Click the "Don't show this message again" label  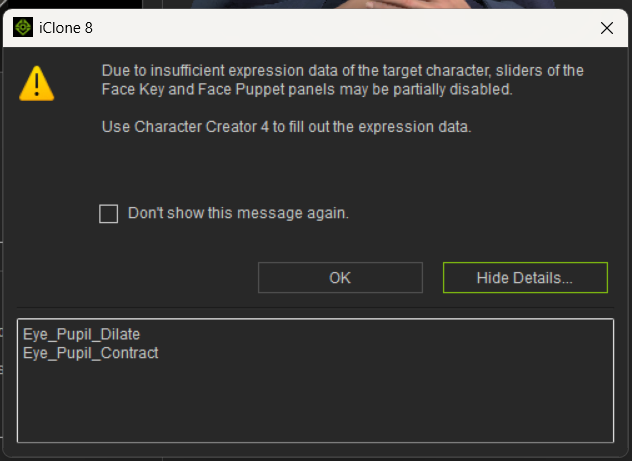tap(238, 213)
